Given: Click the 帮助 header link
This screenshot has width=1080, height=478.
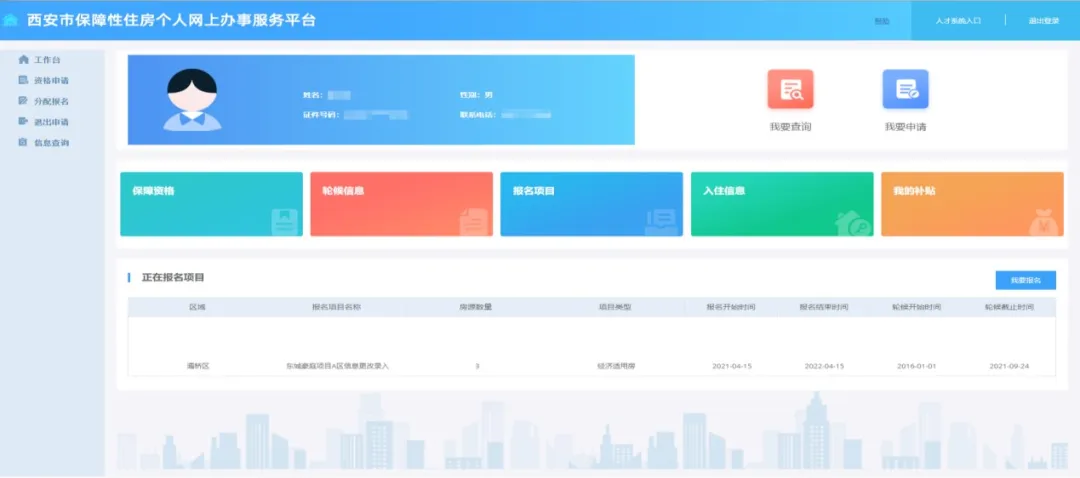Looking at the screenshot, I should [882, 21].
